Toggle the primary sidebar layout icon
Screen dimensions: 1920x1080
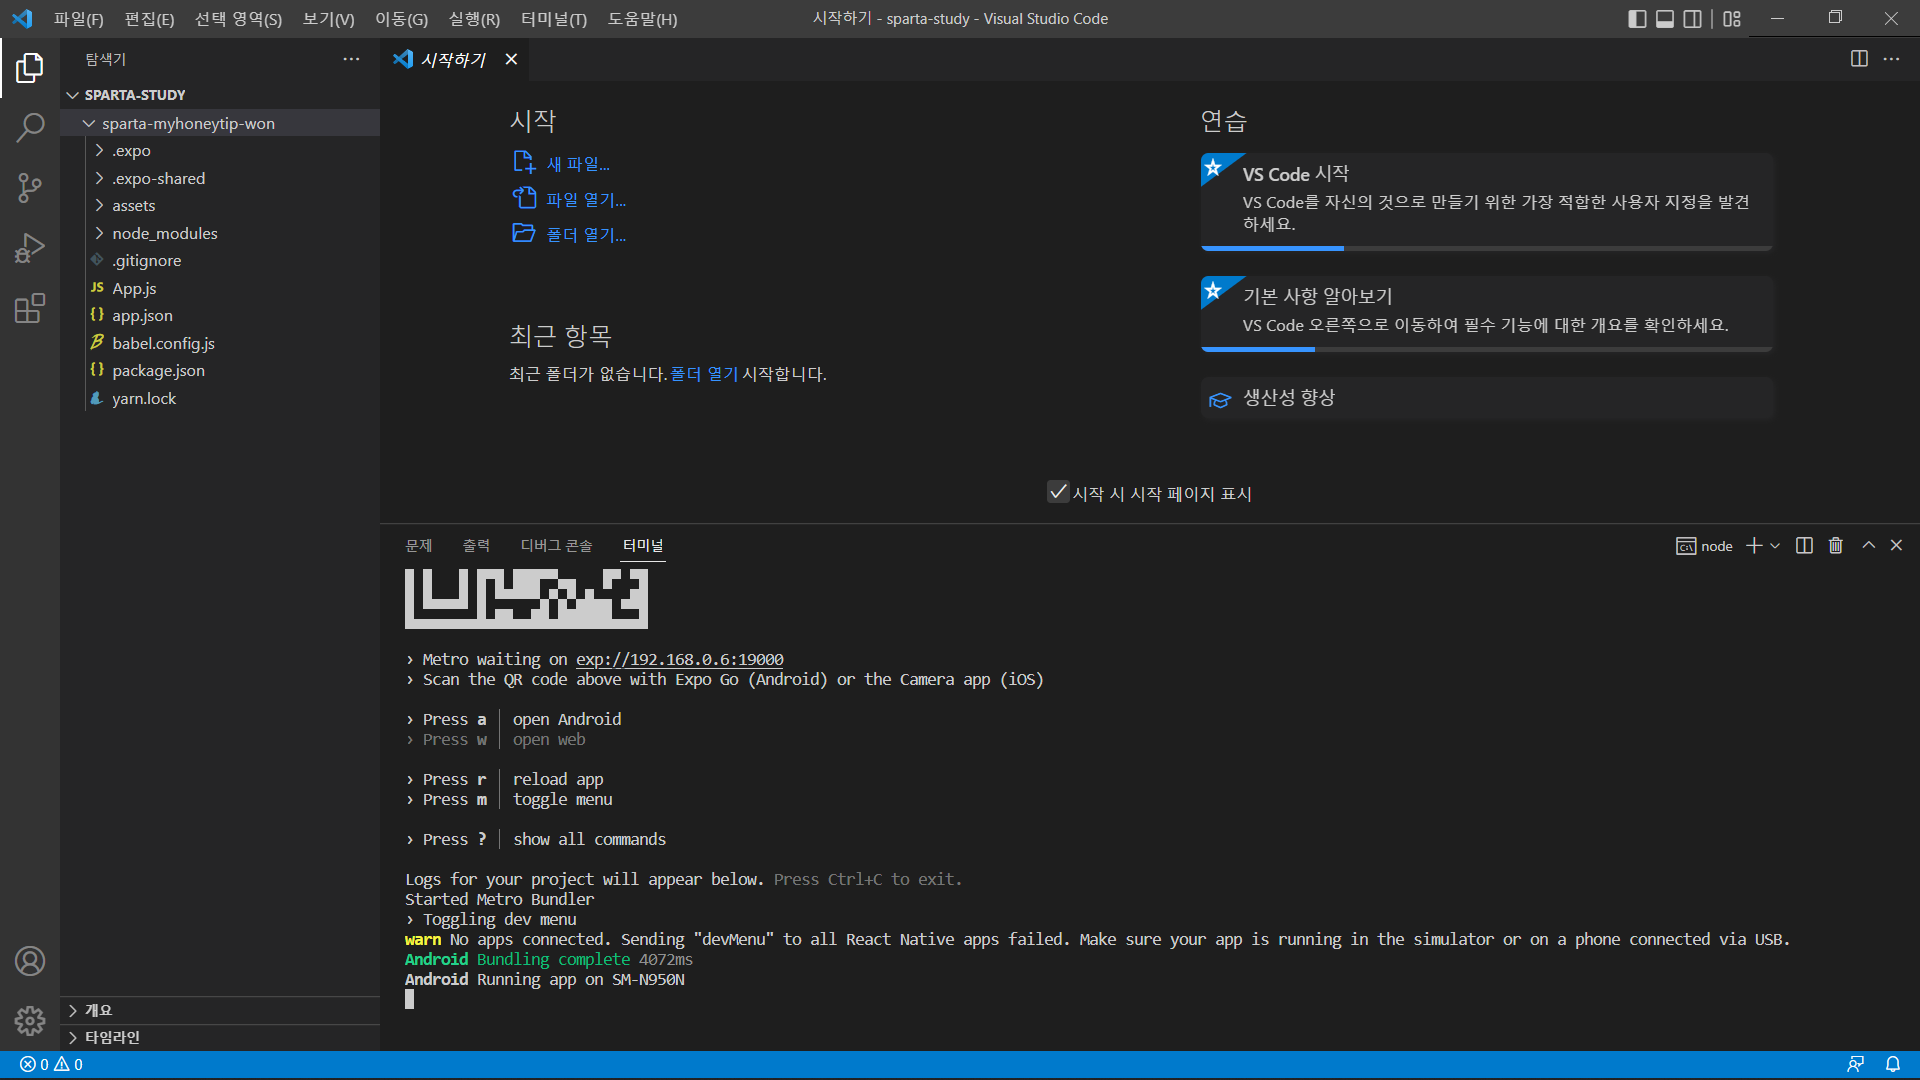point(1637,19)
